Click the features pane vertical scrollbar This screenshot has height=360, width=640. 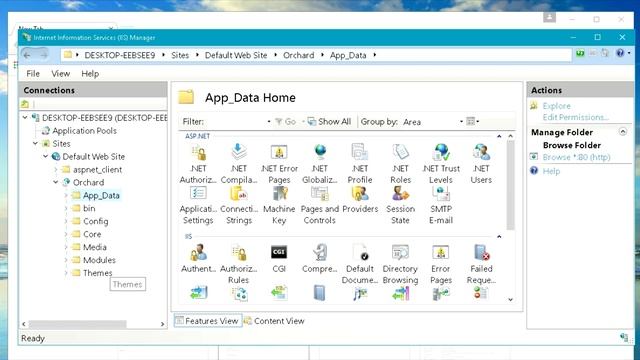(510, 185)
